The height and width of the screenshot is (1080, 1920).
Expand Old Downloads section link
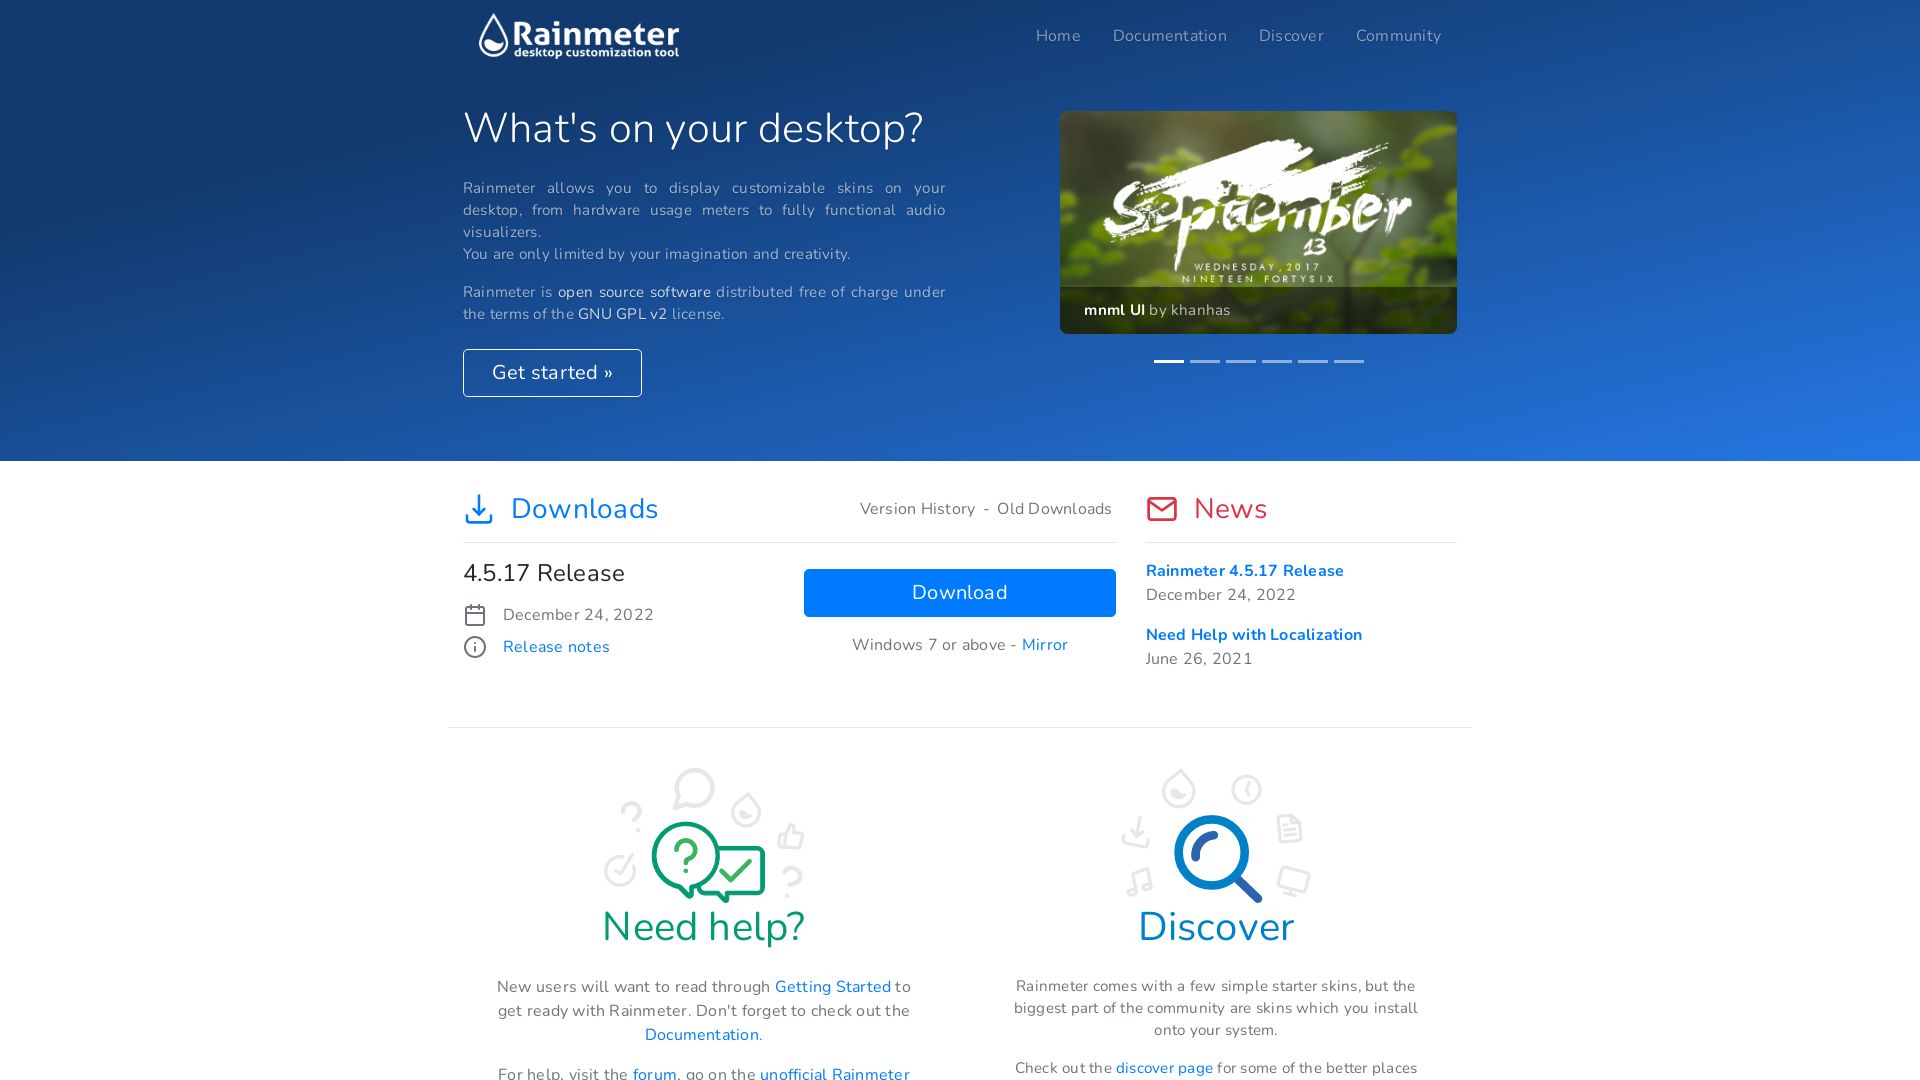1054,508
